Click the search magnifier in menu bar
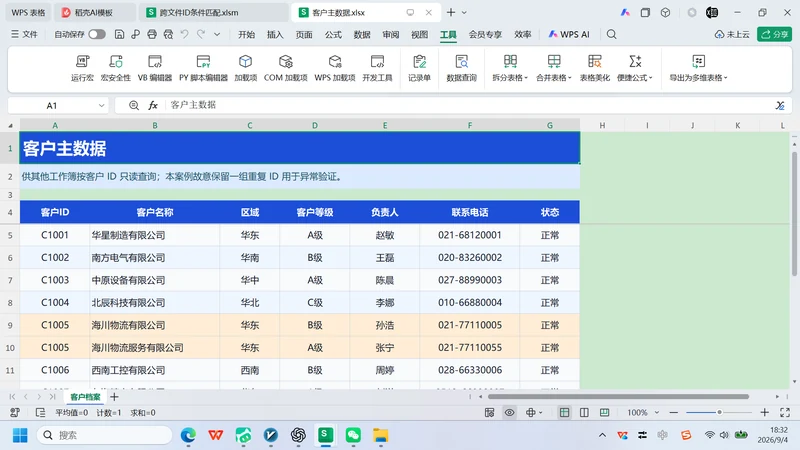 click(x=611, y=34)
